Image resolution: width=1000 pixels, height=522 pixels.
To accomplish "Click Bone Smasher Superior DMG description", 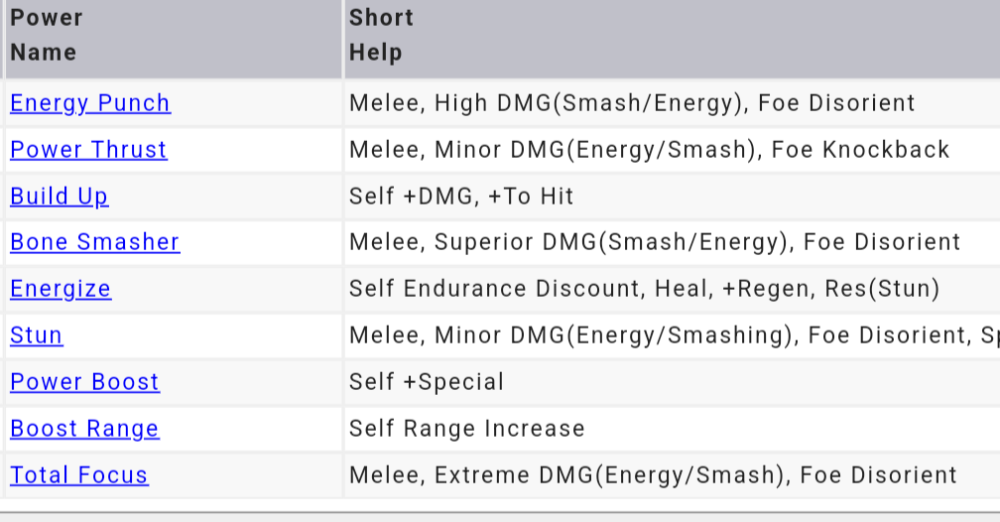I will (x=654, y=242).
